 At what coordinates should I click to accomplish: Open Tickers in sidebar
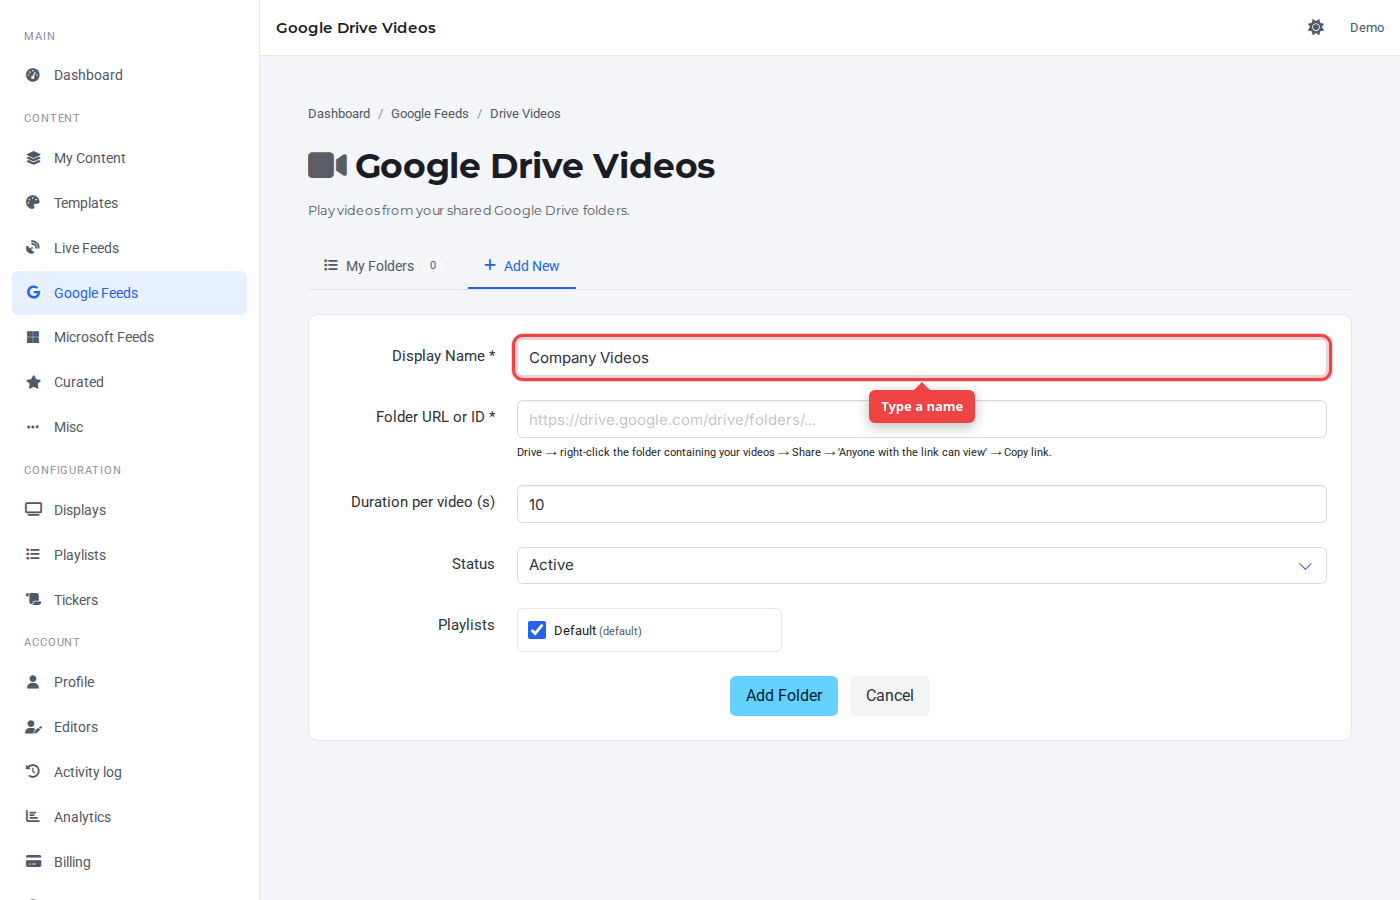coord(130,600)
